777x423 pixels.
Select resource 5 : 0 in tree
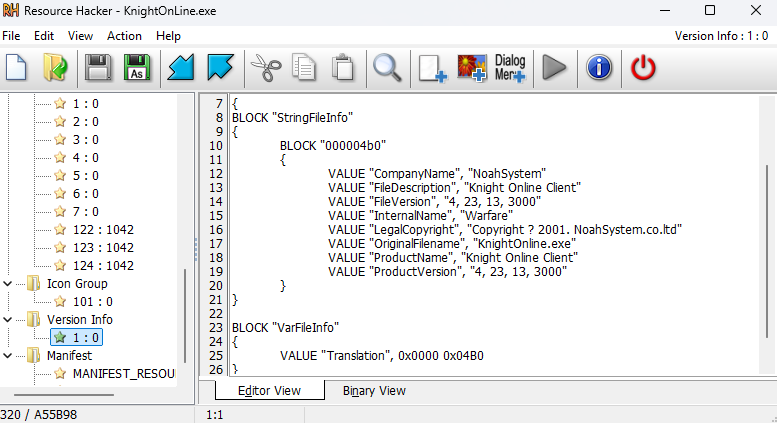click(86, 176)
